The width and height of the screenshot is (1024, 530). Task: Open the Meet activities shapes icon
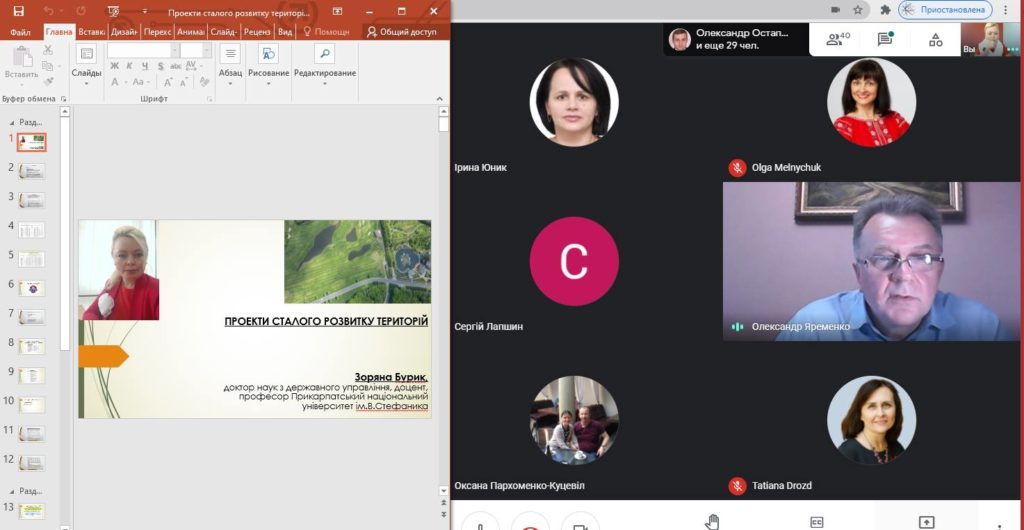(936, 40)
